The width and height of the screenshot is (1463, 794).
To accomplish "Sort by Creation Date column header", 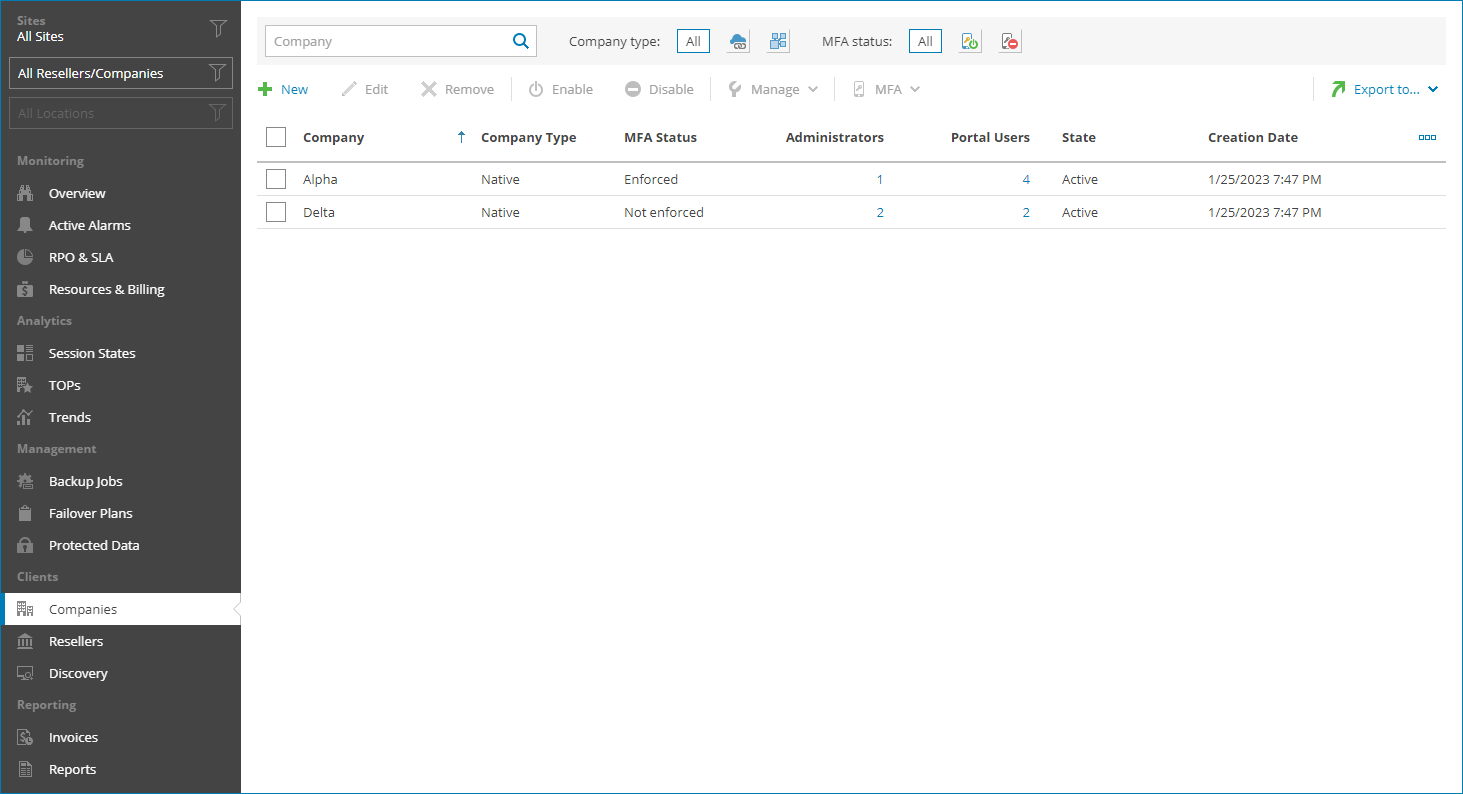I will pos(1253,138).
